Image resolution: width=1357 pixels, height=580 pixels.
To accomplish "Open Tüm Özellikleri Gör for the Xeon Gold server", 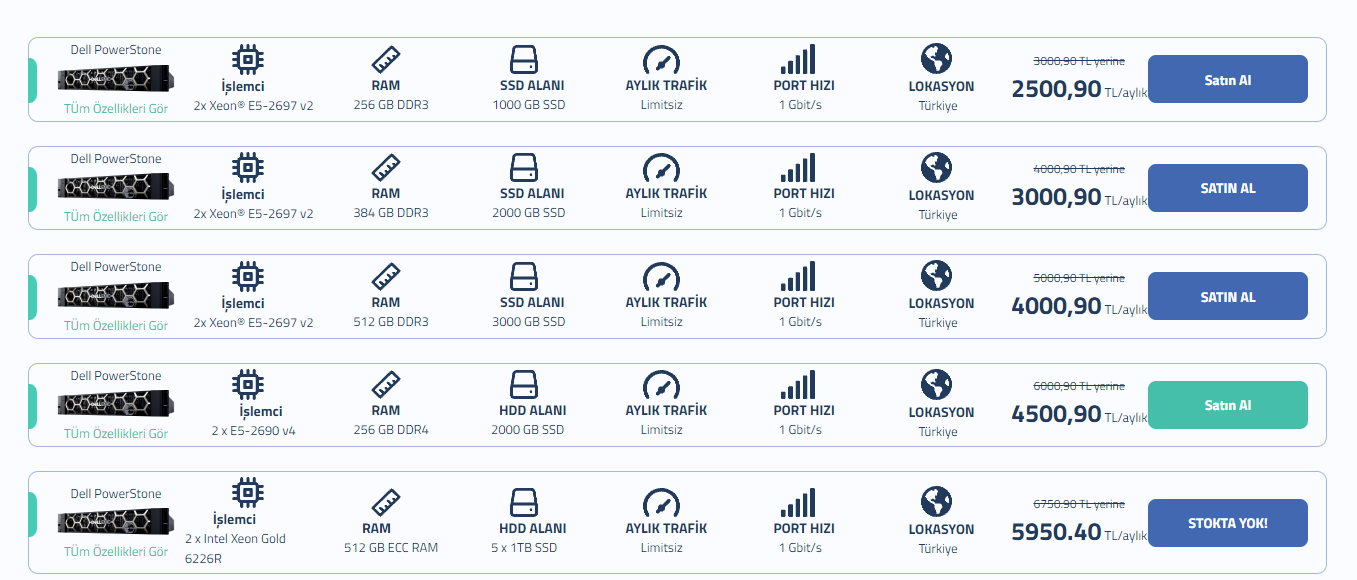I will tap(116, 551).
